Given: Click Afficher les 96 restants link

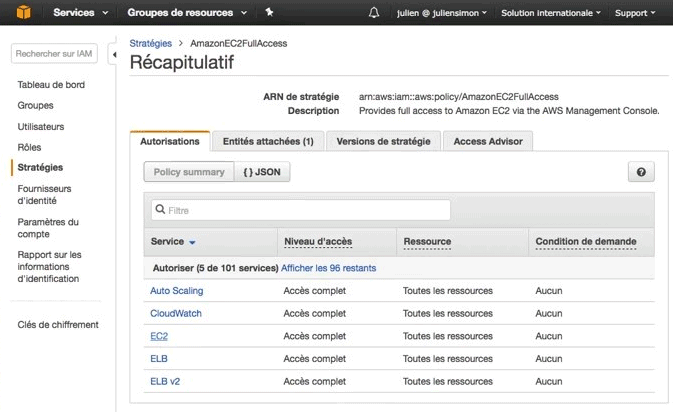Looking at the screenshot, I should tap(328, 268).
